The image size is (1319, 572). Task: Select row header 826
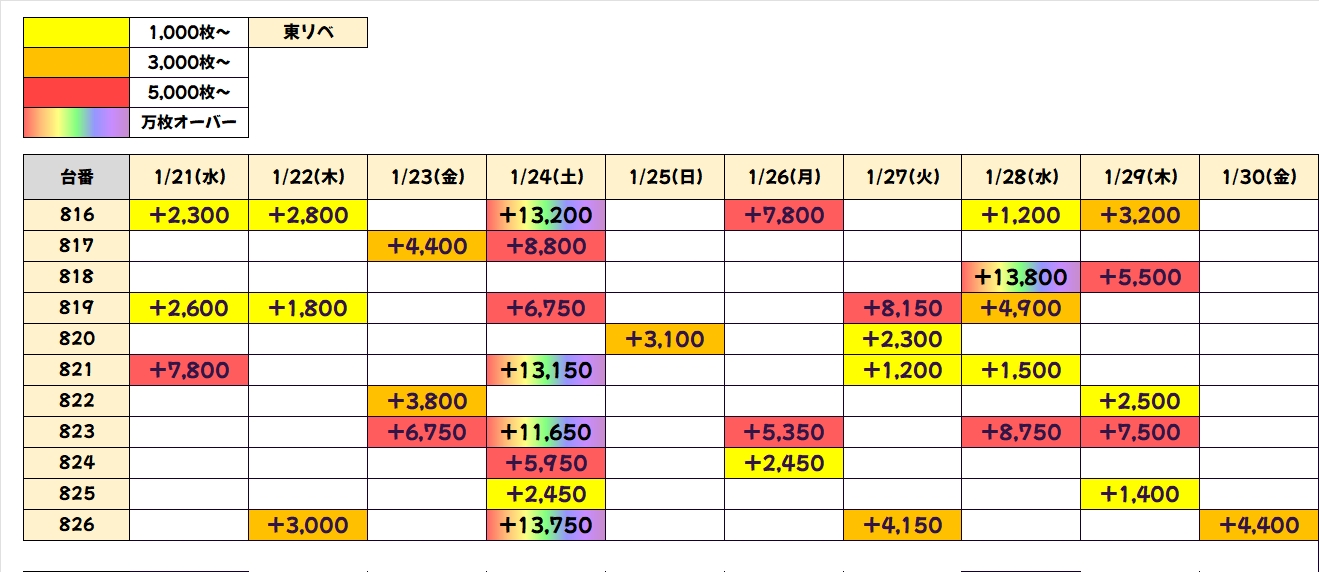pos(76,525)
